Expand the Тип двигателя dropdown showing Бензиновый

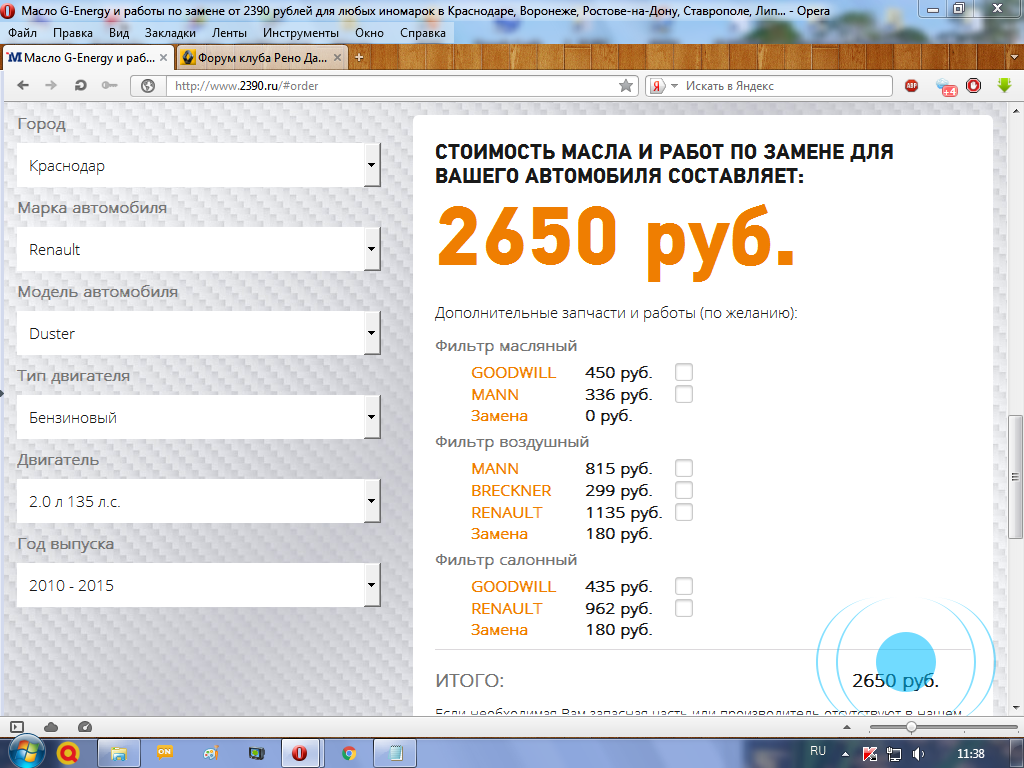[x=199, y=417]
